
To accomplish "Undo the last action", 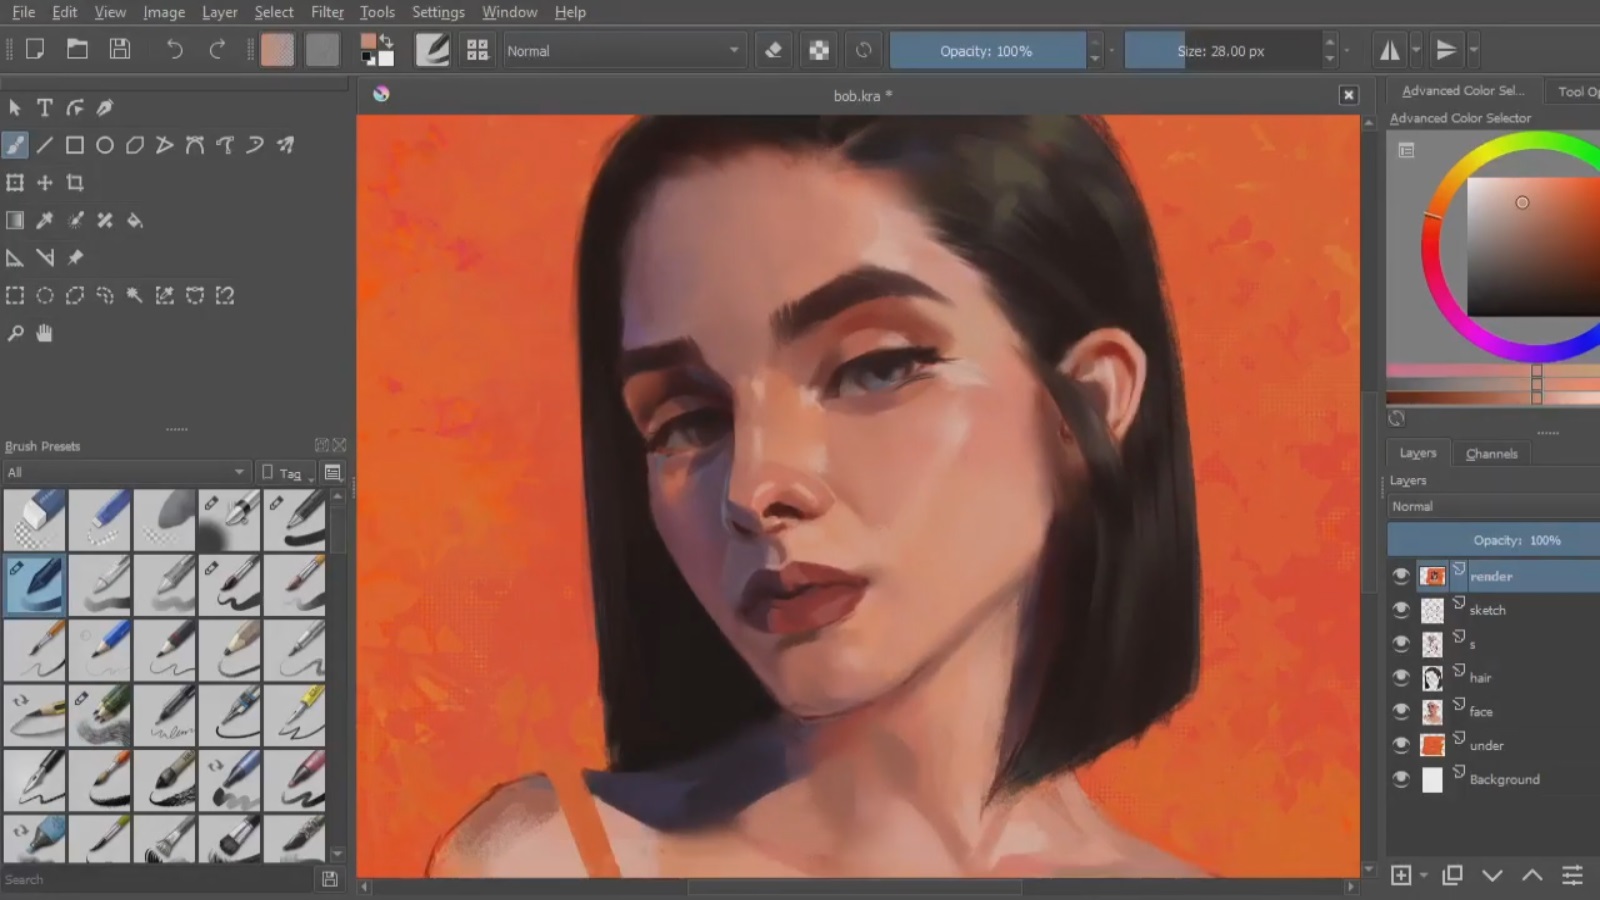I will 175,50.
